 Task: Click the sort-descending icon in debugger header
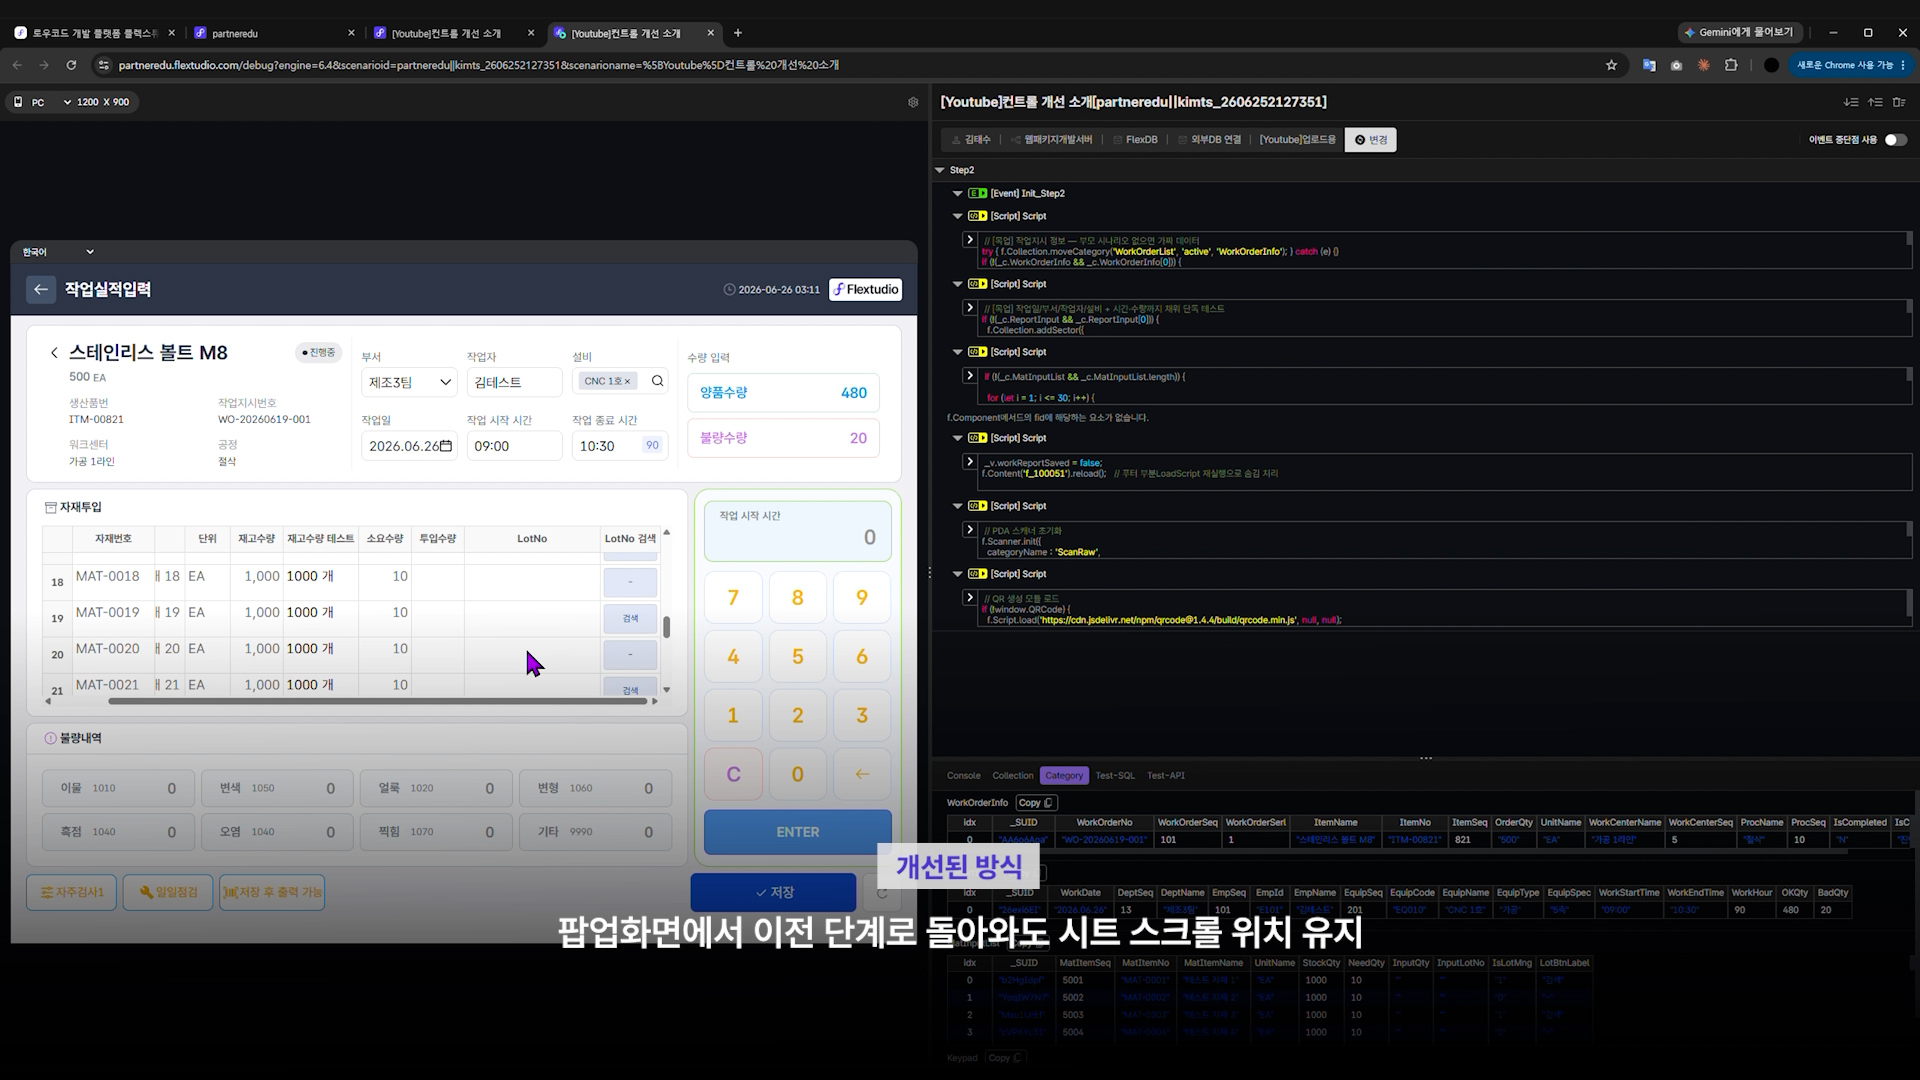coord(1851,102)
